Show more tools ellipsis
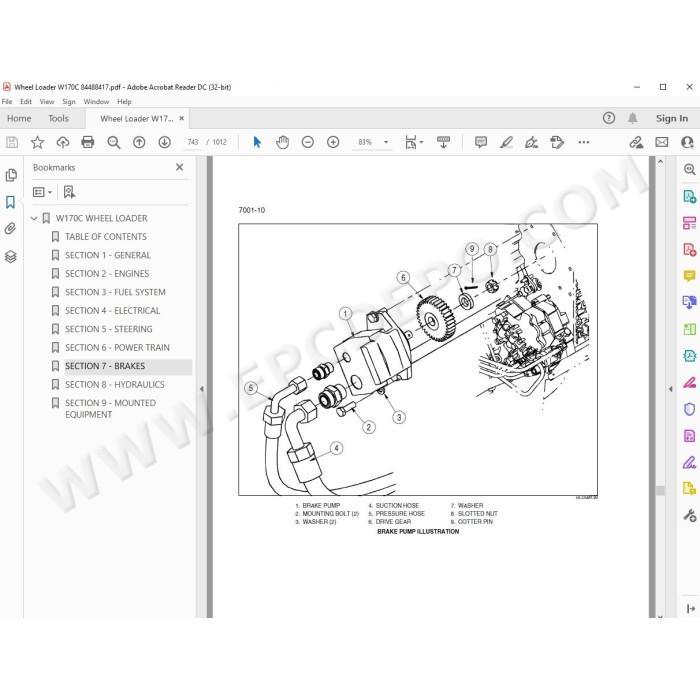This screenshot has height=700, width=700. point(583,142)
